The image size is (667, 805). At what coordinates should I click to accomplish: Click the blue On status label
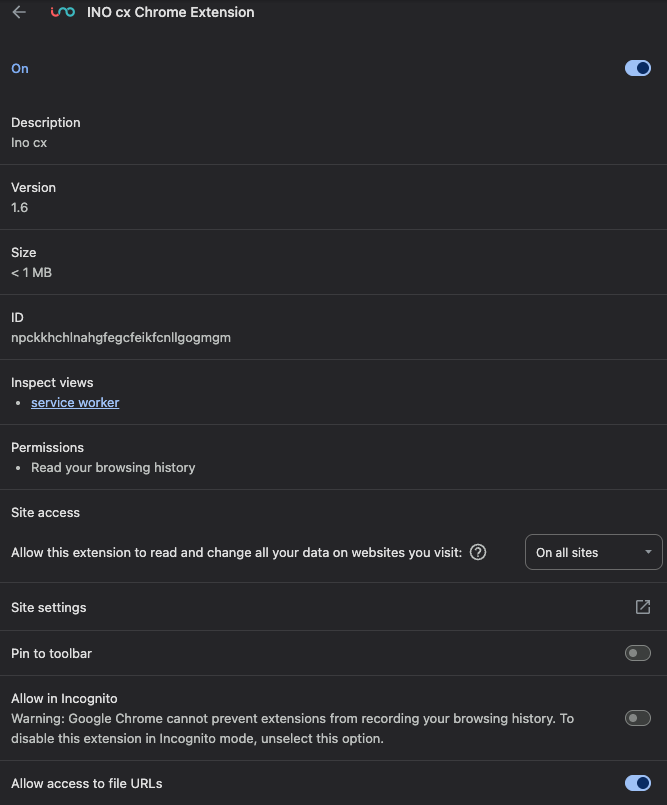[x=20, y=68]
